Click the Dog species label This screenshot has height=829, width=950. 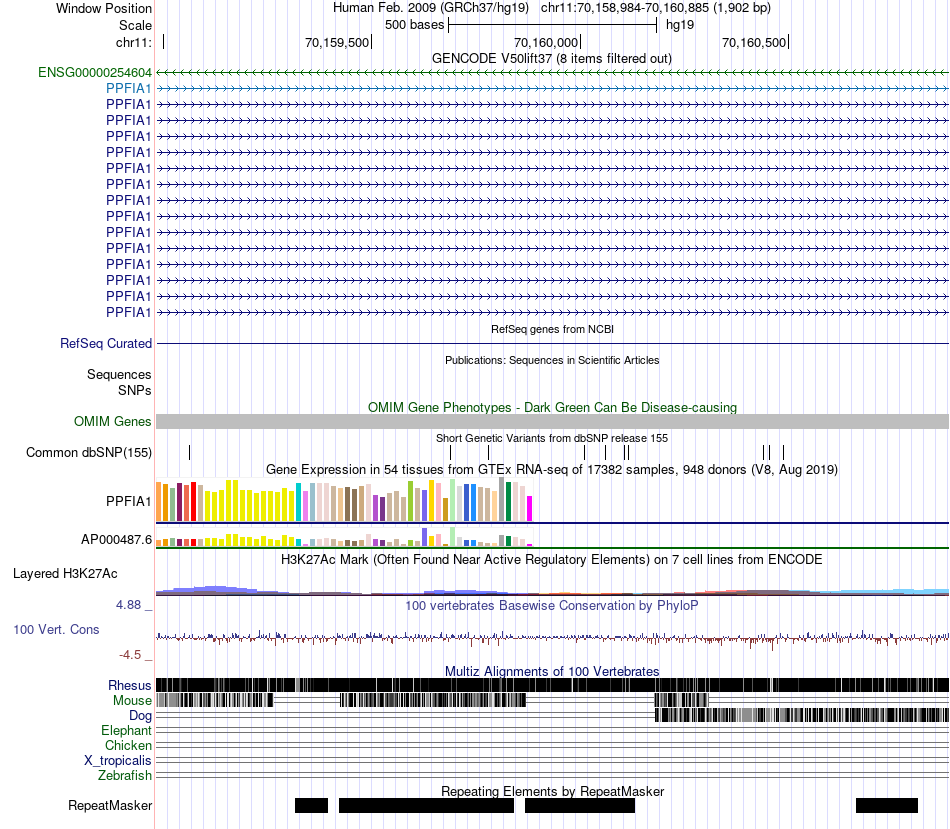pos(140,716)
